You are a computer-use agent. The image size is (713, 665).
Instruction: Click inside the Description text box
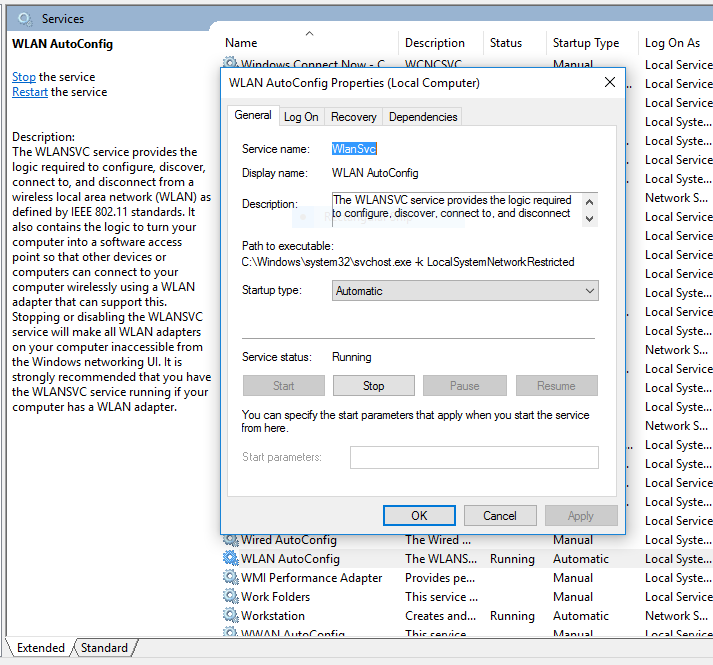pyautogui.click(x=457, y=209)
